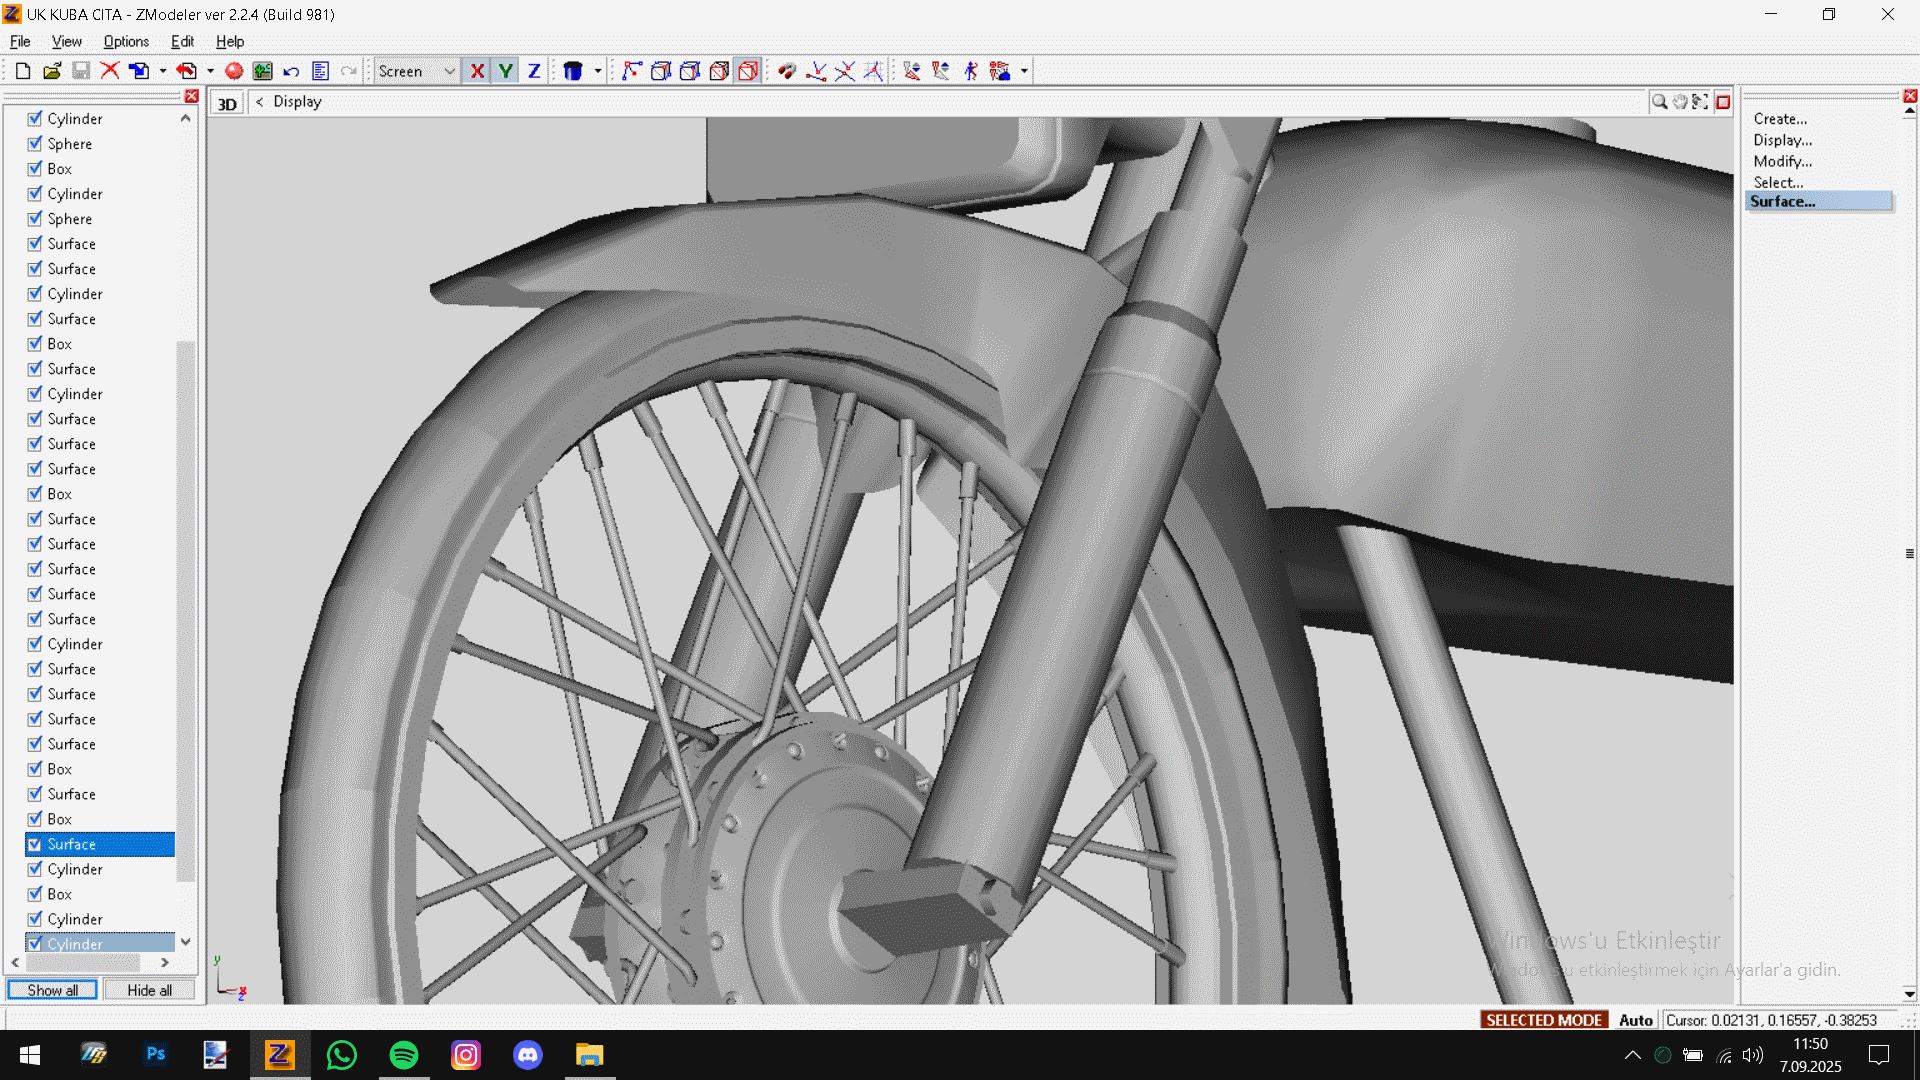Open the 3D viewport type dropdown
Screen dimensions: 1920x1080
pyautogui.click(x=228, y=103)
